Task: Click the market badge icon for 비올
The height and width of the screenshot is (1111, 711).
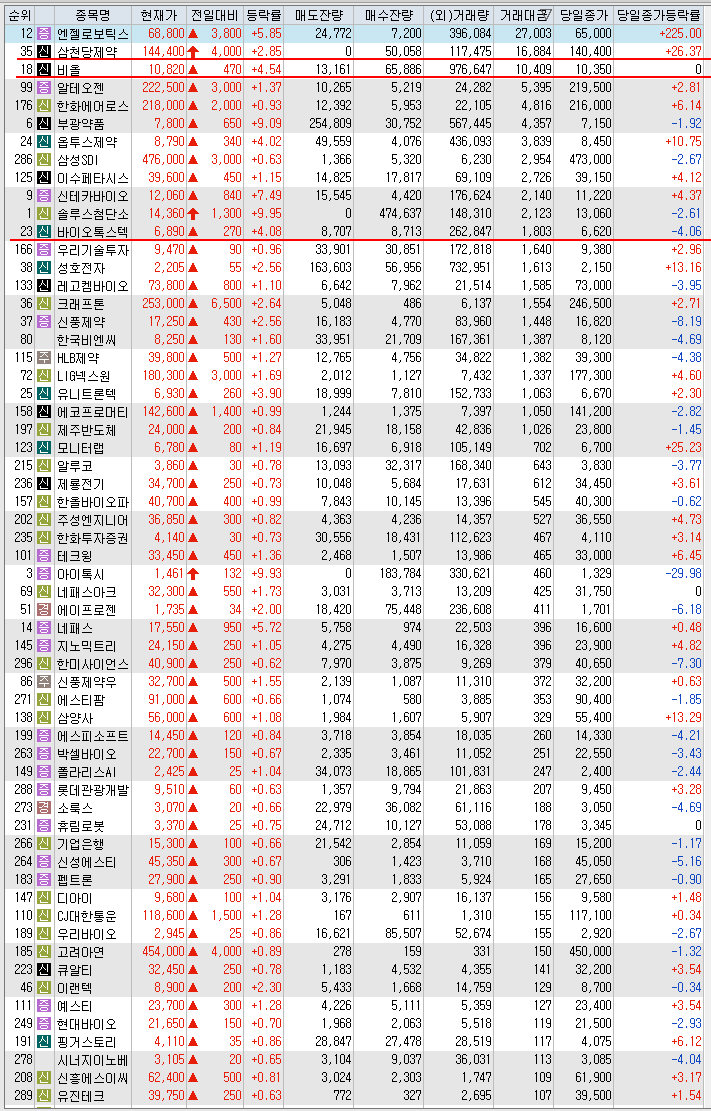Action: pos(44,69)
